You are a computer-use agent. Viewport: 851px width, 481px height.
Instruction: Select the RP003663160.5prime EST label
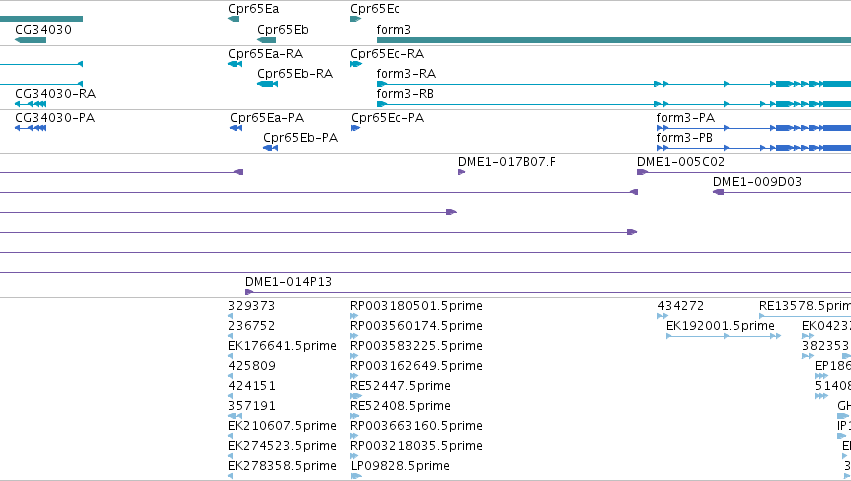pos(416,426)
